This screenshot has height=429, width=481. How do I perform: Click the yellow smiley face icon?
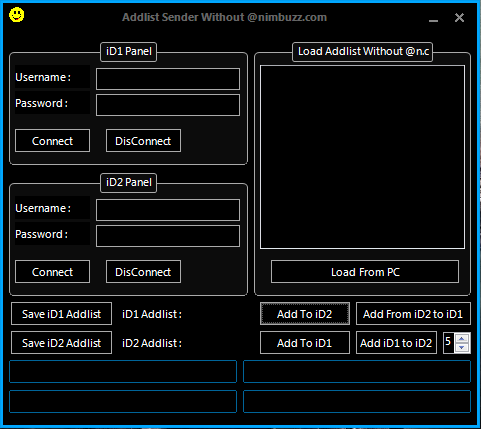point(16,15)
